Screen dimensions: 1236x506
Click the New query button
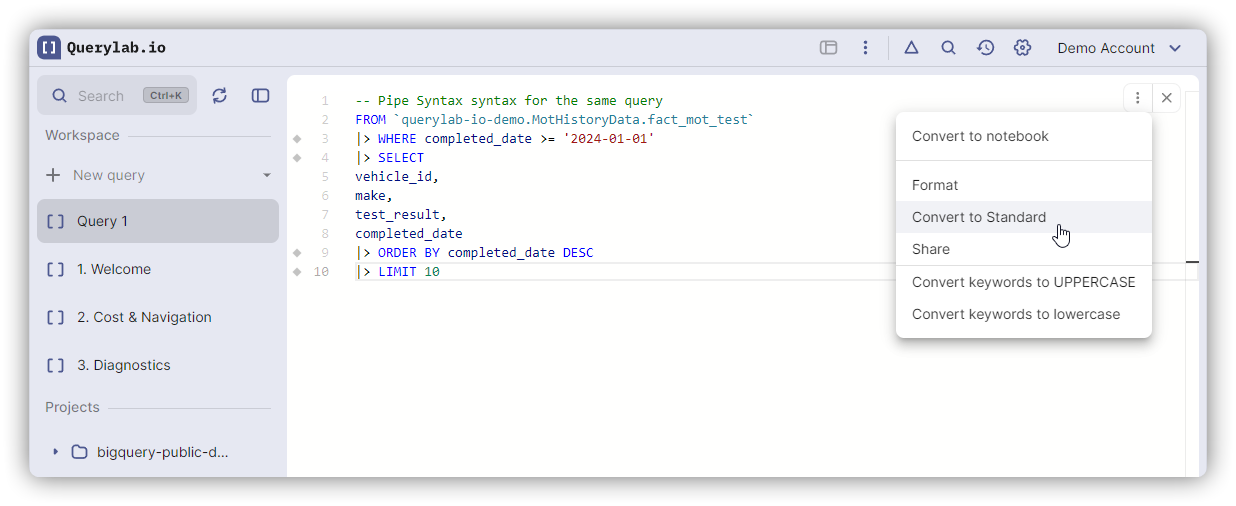(108, 175)
